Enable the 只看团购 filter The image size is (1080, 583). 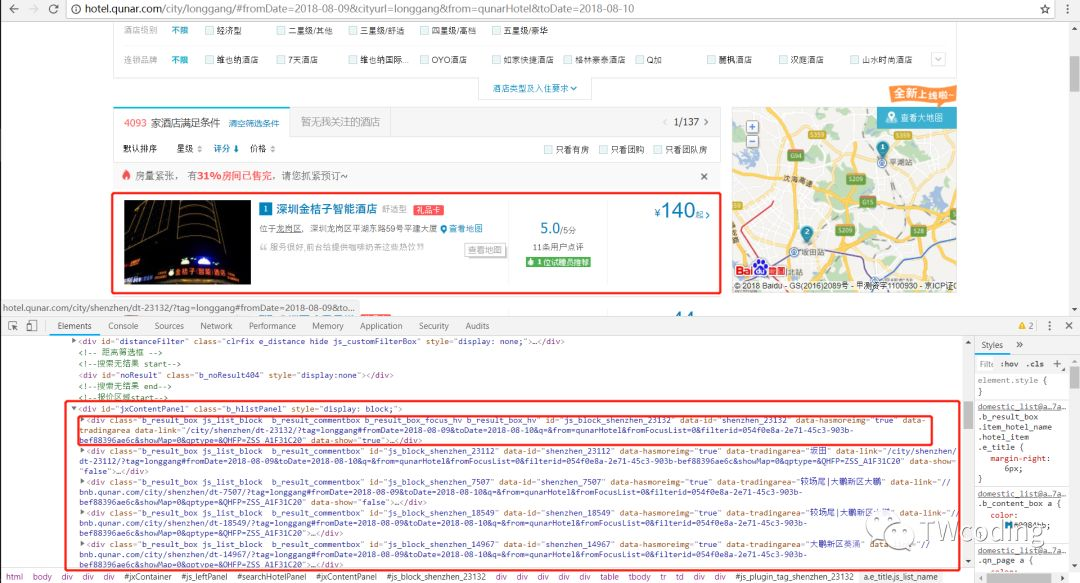[603, 150]
